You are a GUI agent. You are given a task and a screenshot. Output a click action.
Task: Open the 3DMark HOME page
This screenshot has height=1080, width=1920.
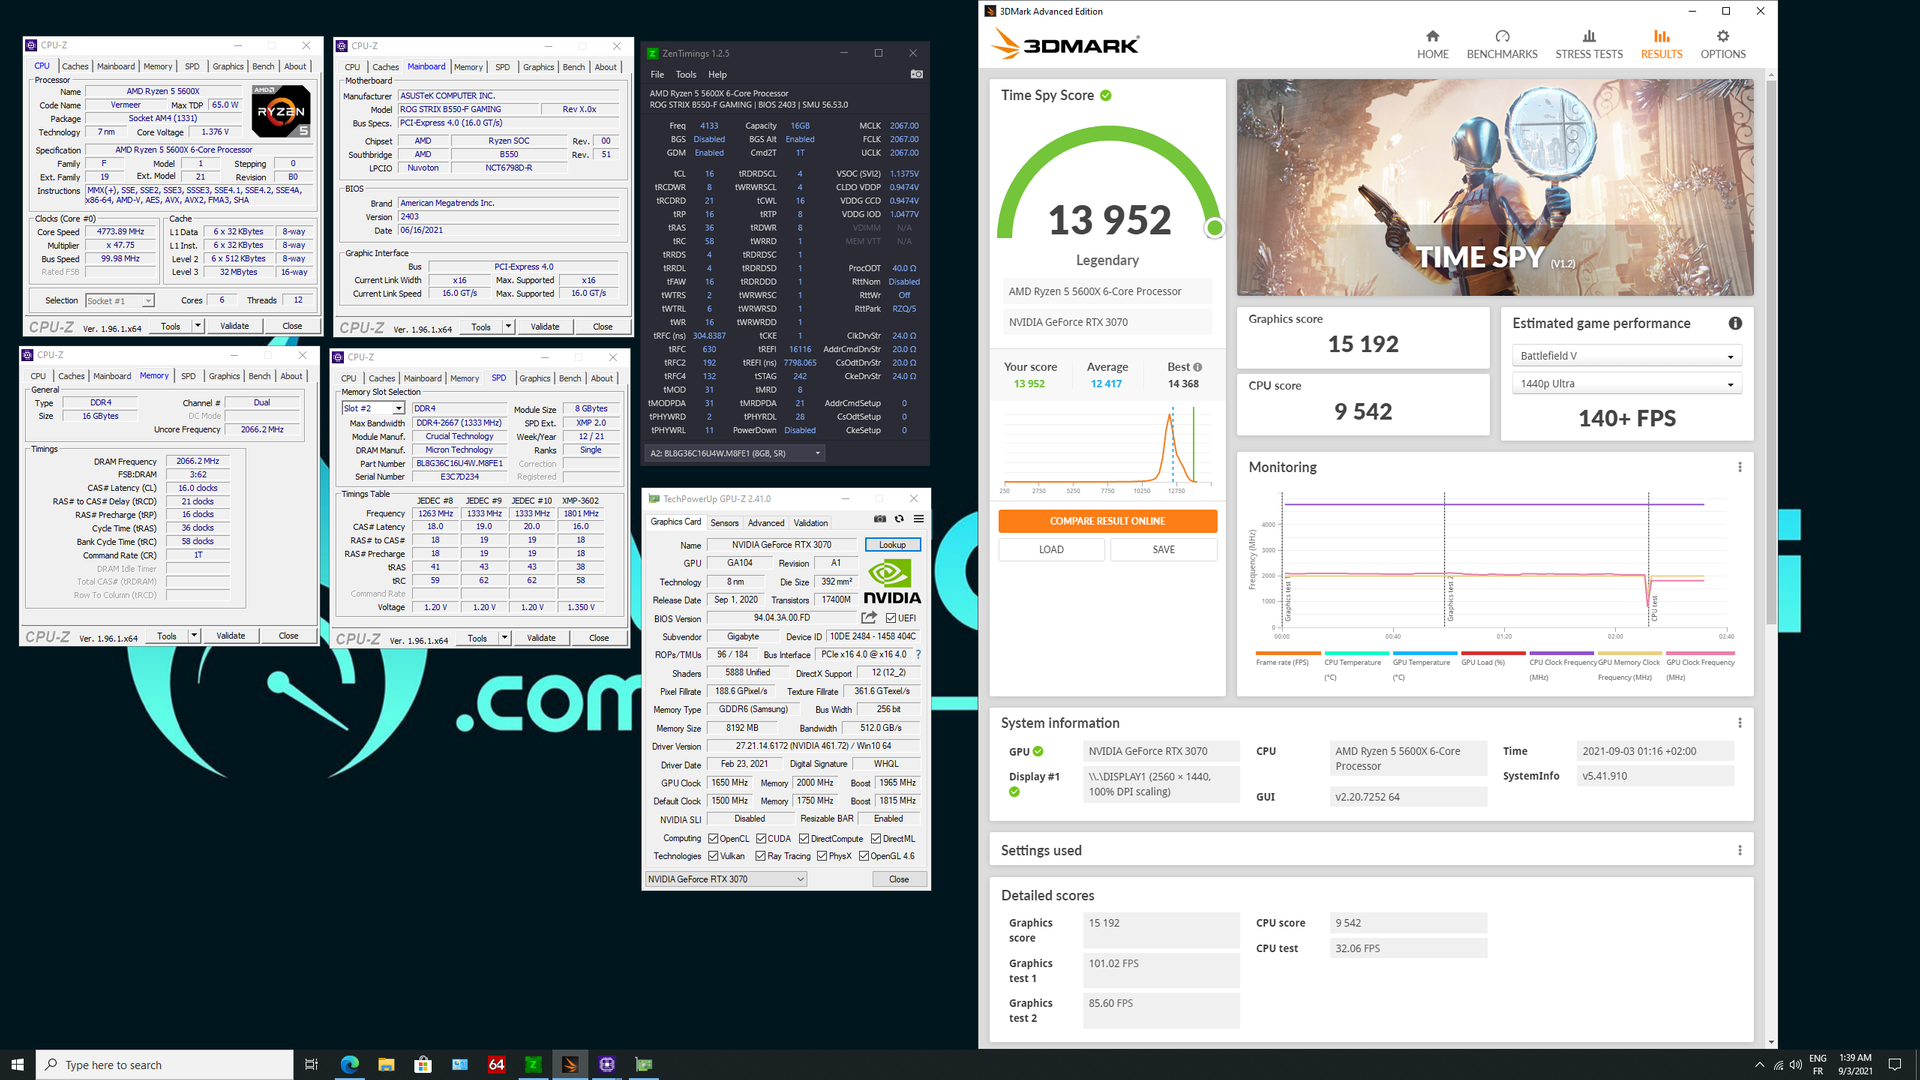pos(1432,44)
